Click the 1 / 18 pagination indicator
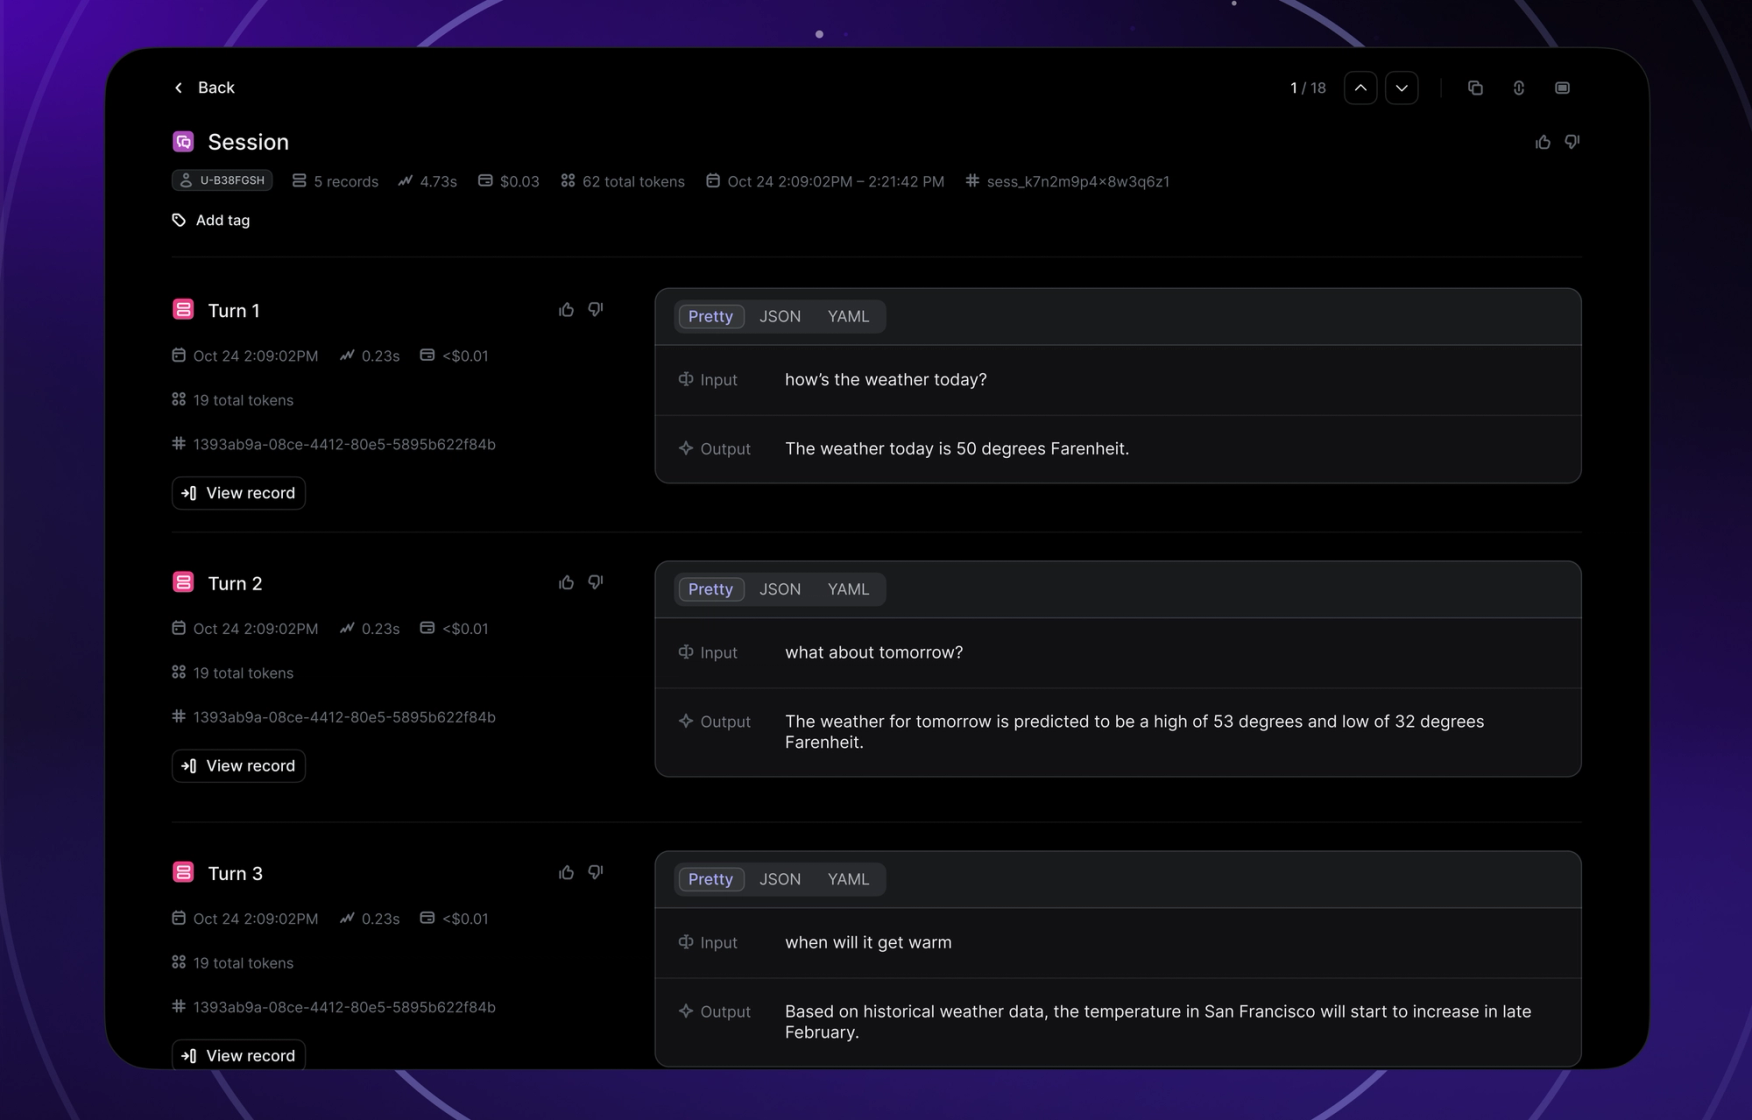Screen dimensions: 1752x1120 pyautogui.click(x=1307, y=87)
